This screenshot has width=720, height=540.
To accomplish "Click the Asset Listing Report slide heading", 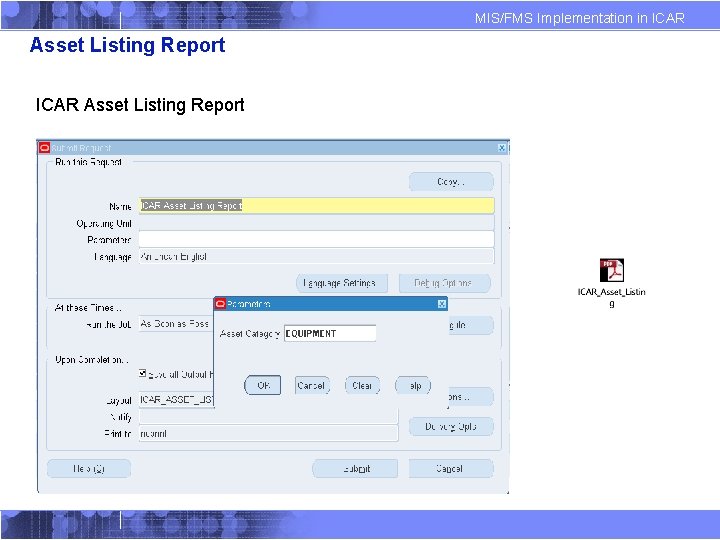I will [x=127, y=45].
